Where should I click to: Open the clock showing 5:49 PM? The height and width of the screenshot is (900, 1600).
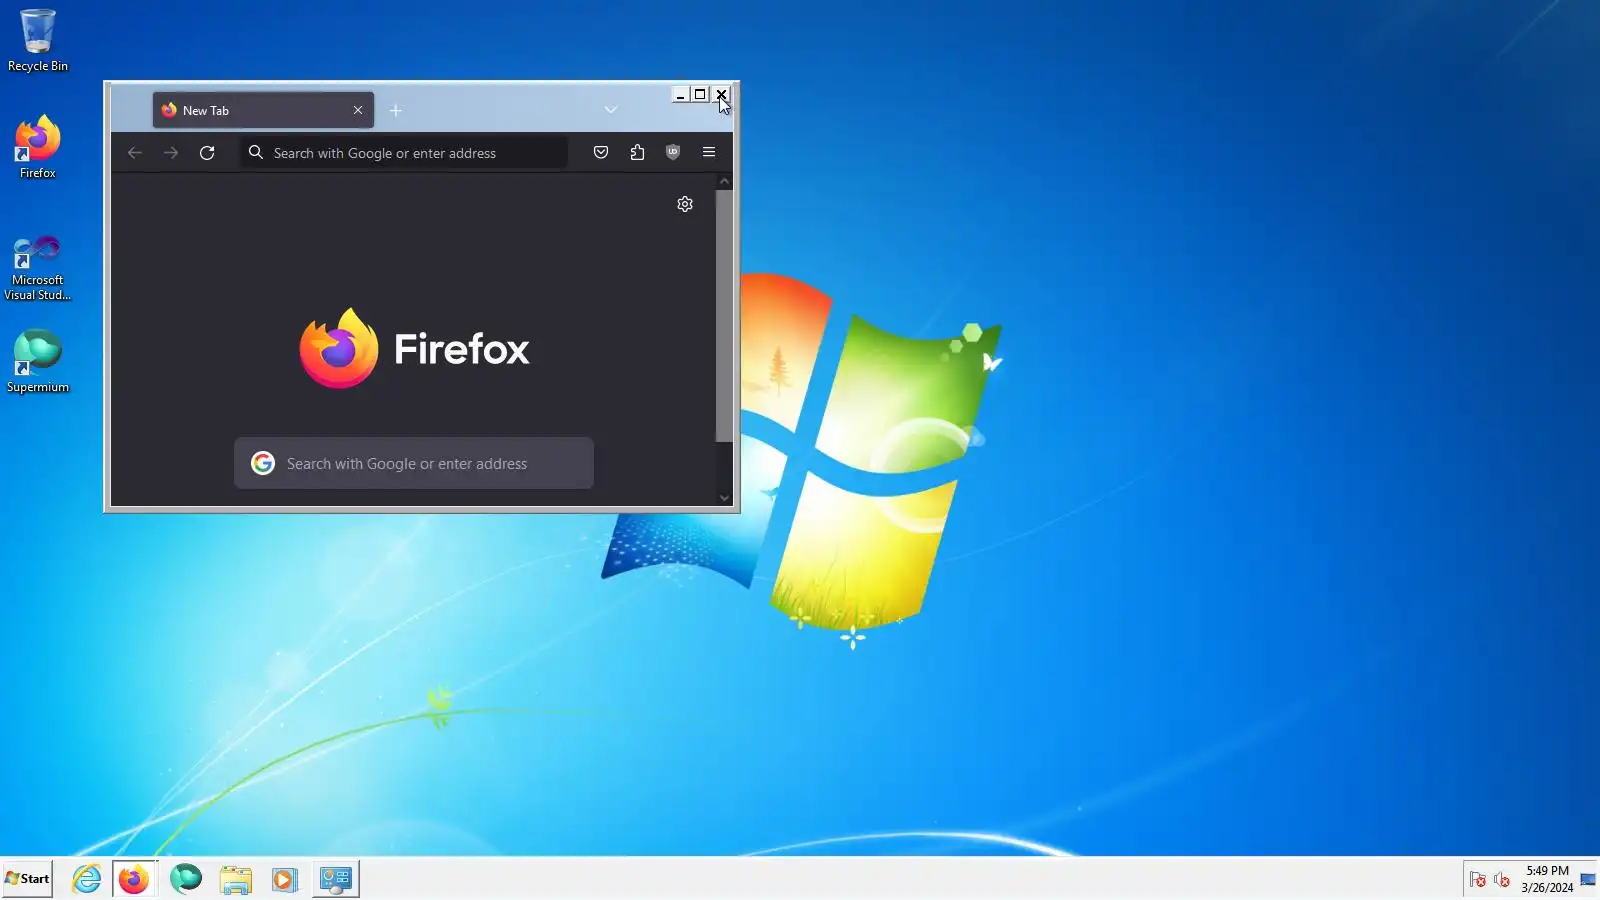click(x=1547, y=879)
